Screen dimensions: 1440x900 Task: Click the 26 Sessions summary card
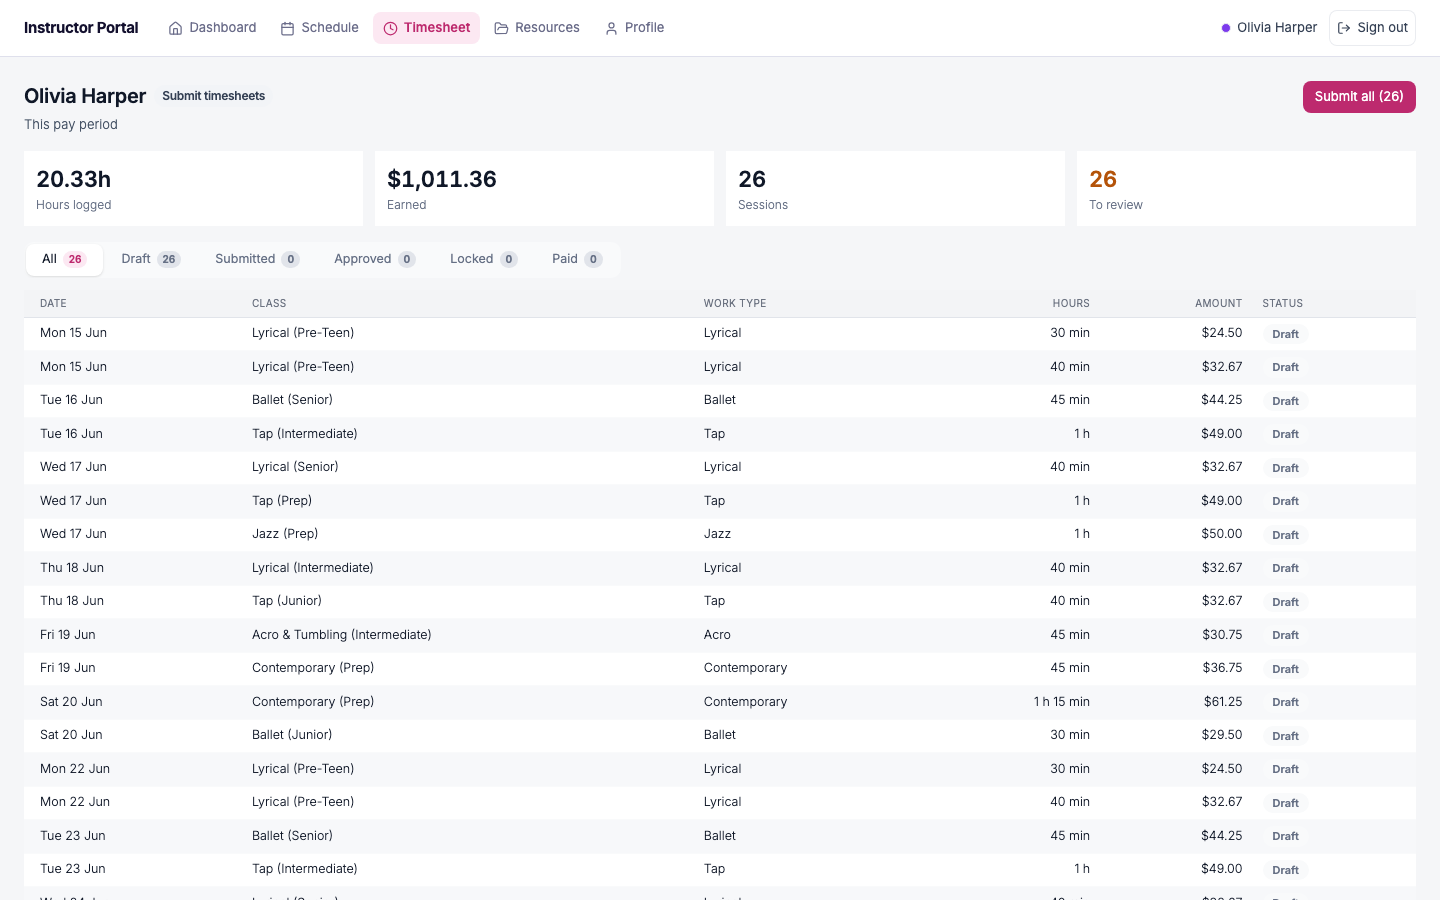895,188
